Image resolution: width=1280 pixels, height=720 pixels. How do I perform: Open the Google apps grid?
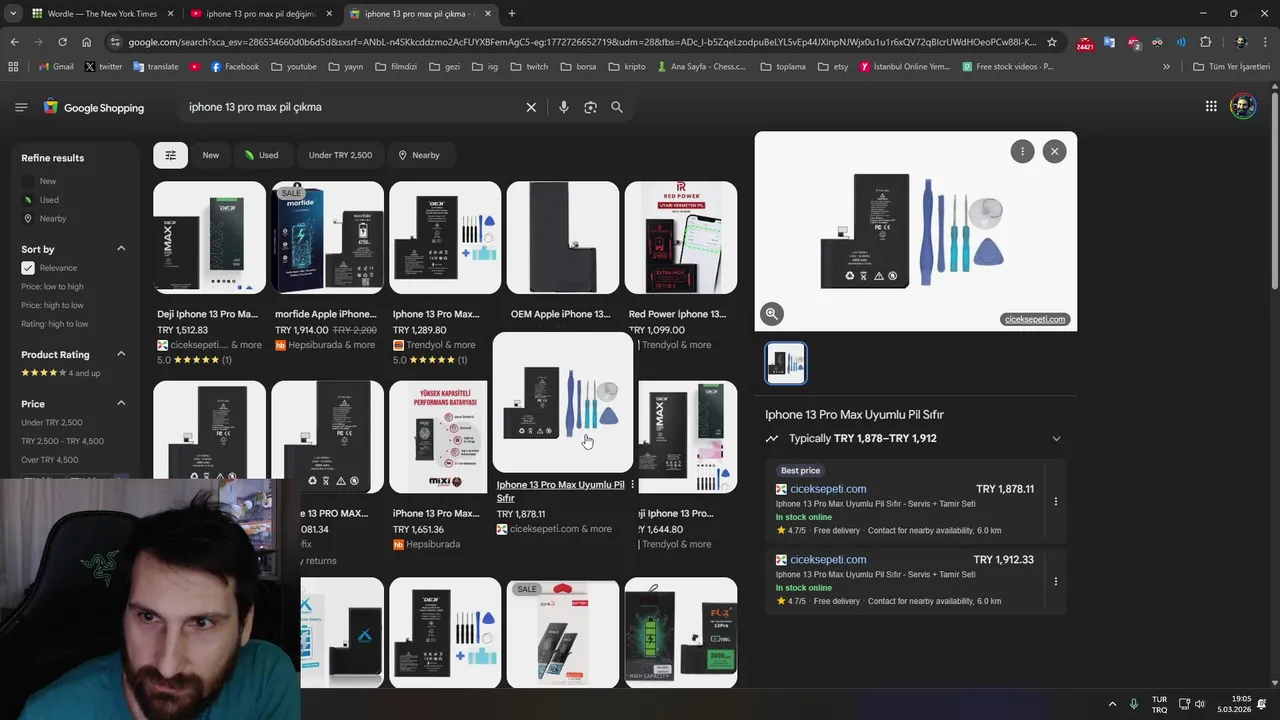tap(1211, 106)
